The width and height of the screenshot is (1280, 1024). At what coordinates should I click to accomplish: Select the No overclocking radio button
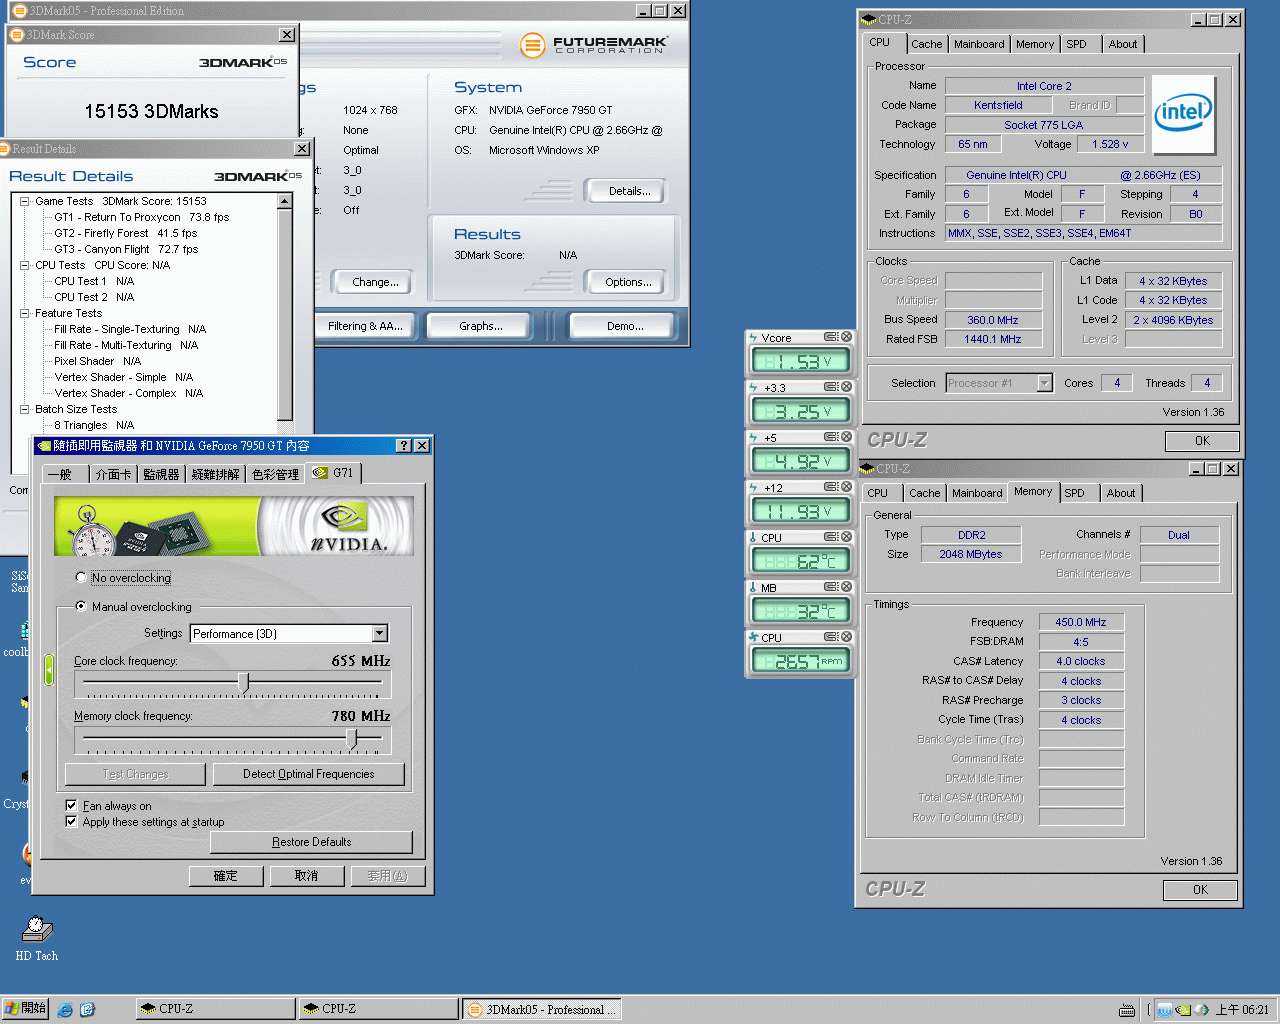click(81, 577)
